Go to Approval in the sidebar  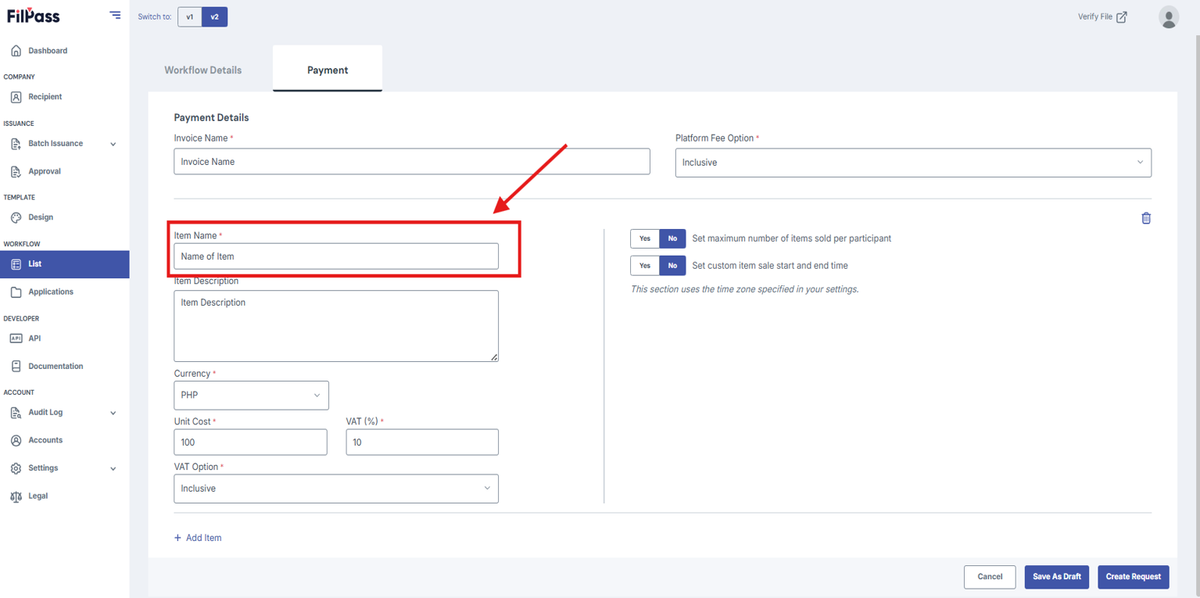point(45,172)
